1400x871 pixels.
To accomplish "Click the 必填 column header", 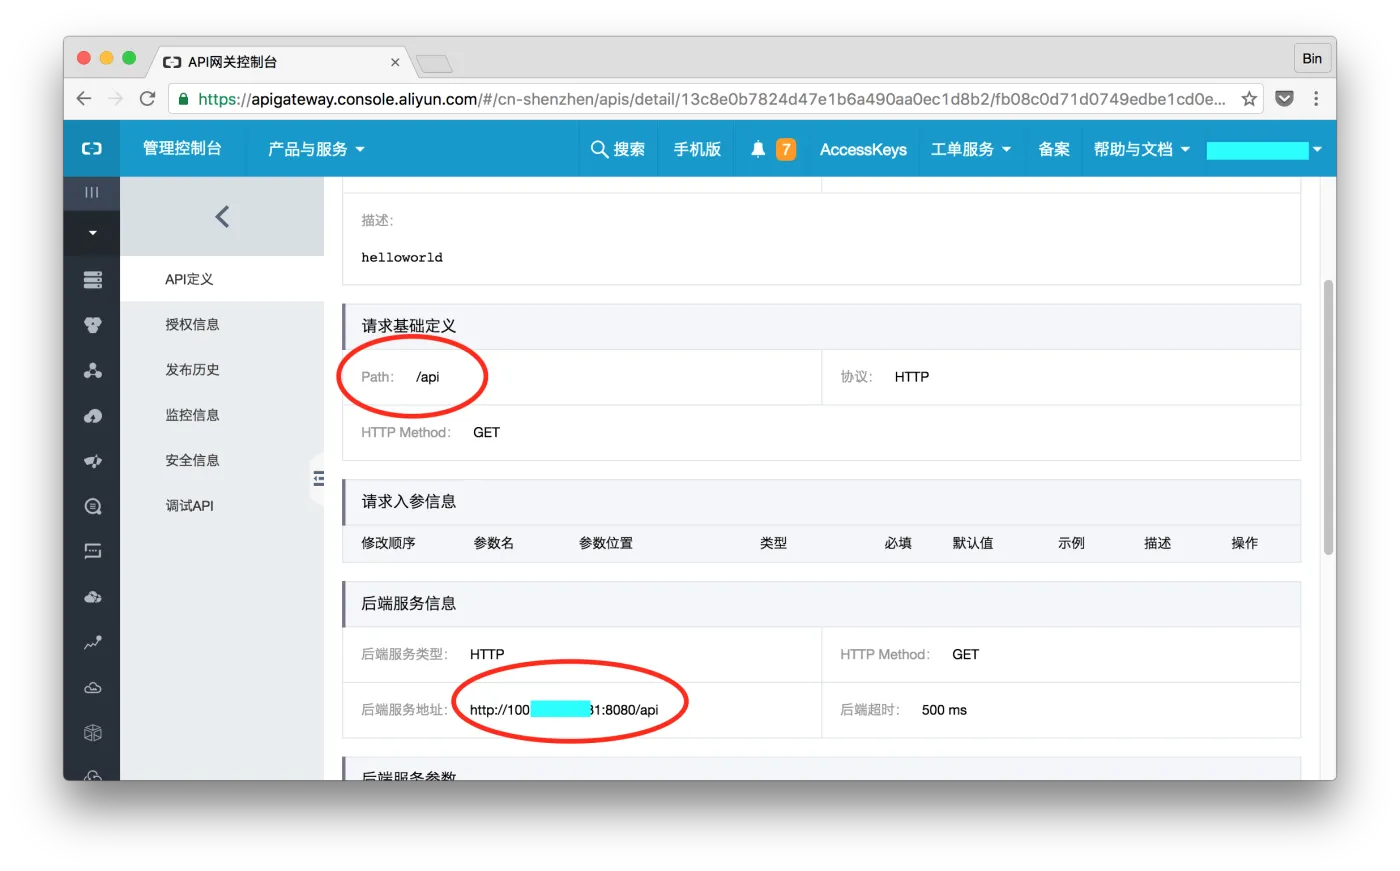I will 898,543.
